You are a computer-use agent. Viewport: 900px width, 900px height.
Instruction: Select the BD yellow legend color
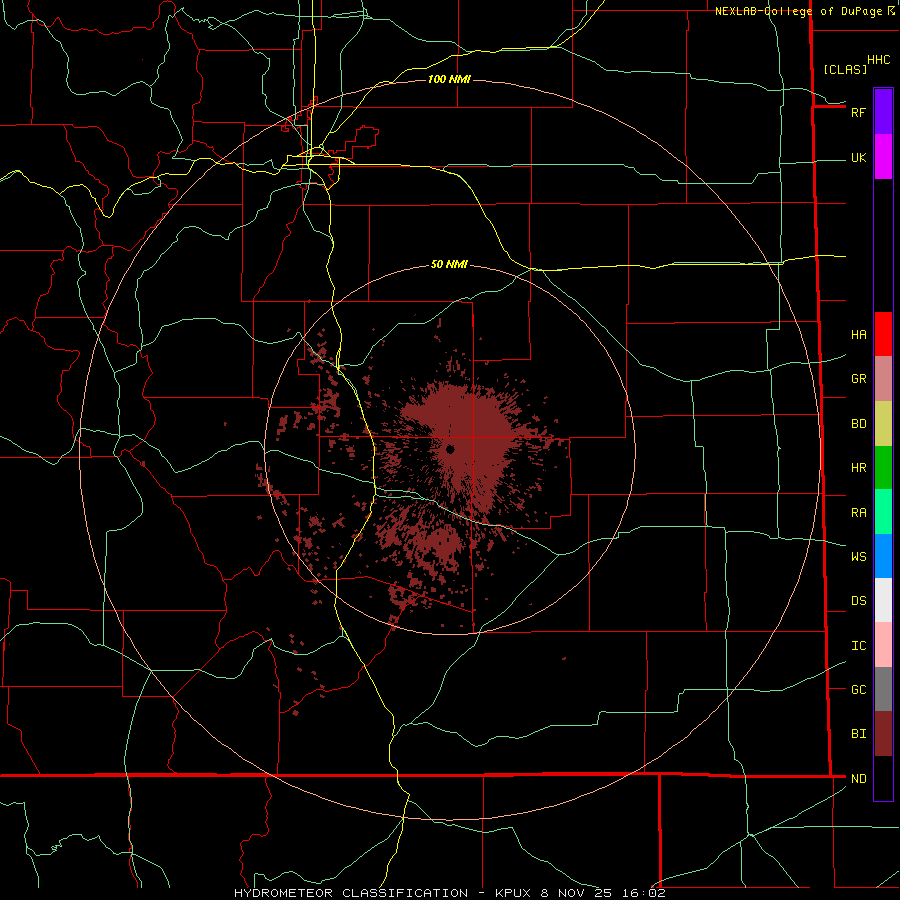click(x=883, y=424)
